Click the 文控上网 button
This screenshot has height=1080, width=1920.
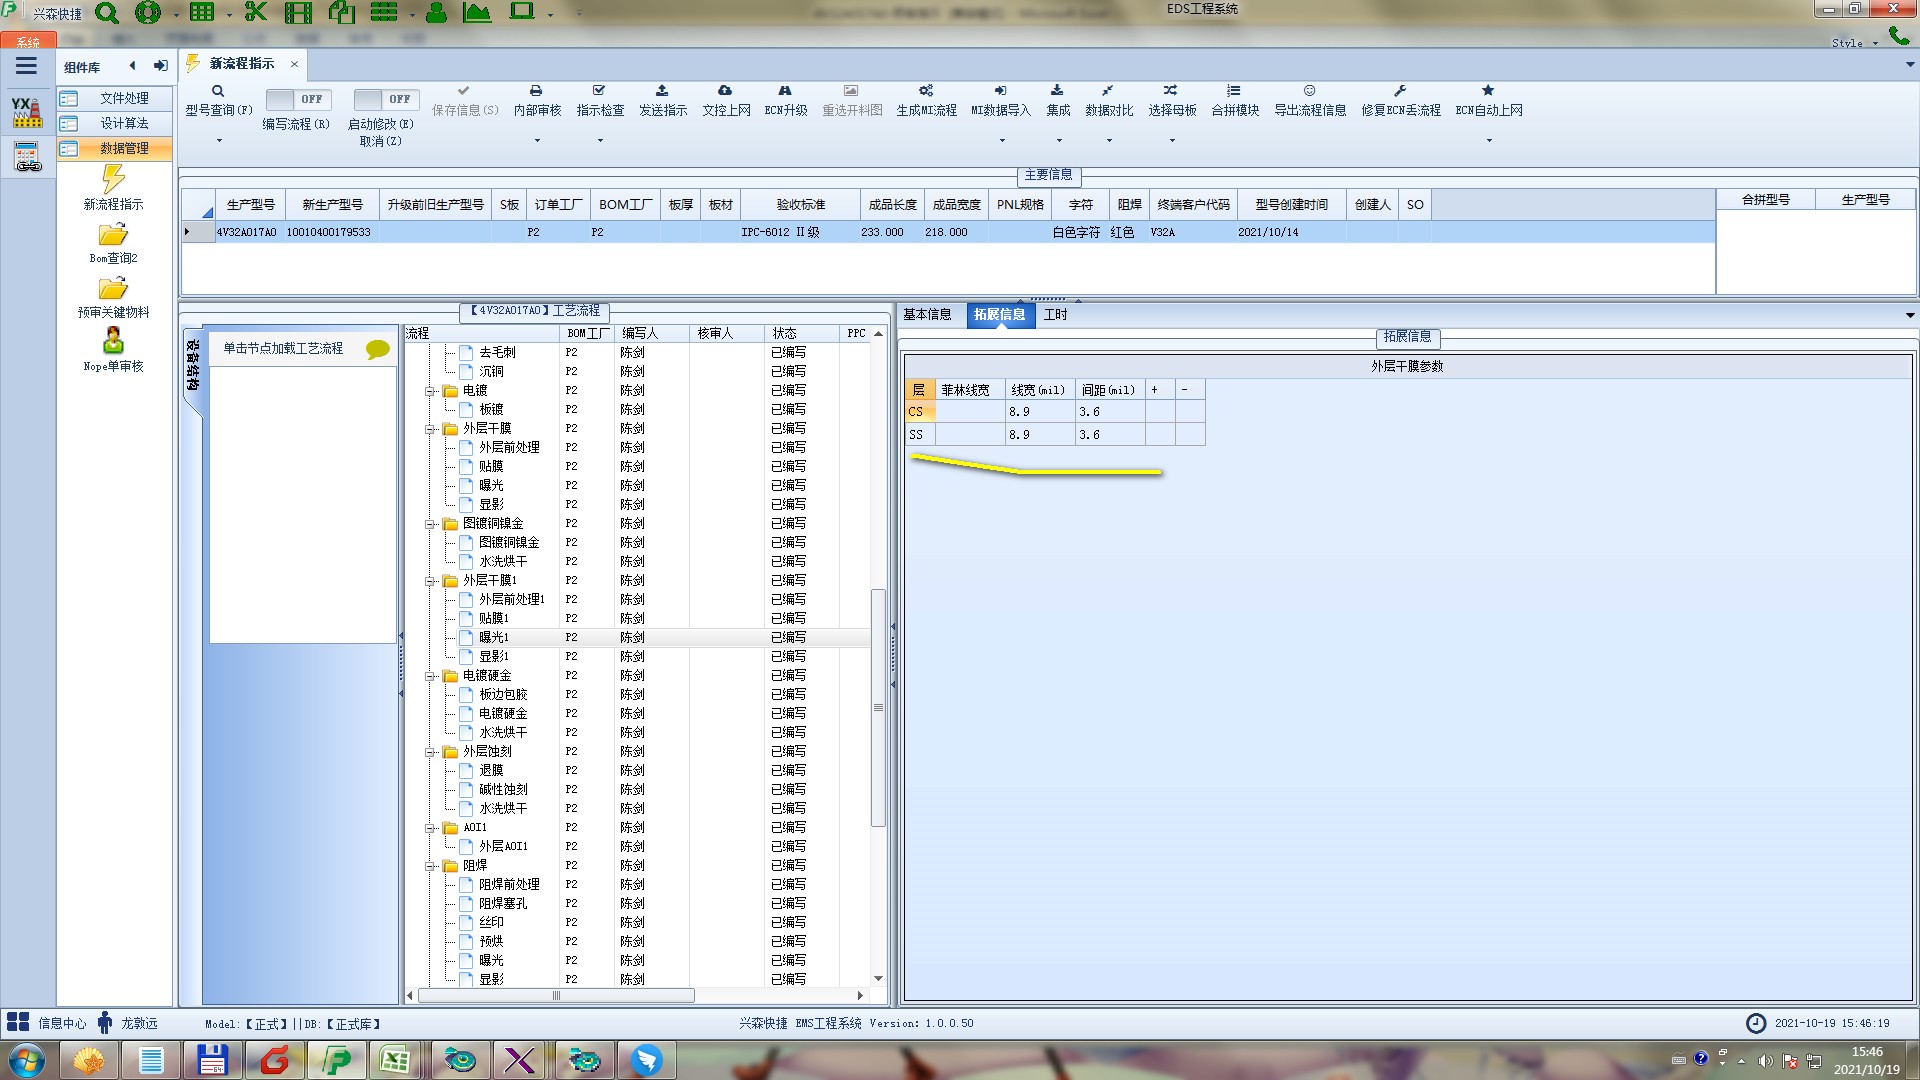[726, 101]
